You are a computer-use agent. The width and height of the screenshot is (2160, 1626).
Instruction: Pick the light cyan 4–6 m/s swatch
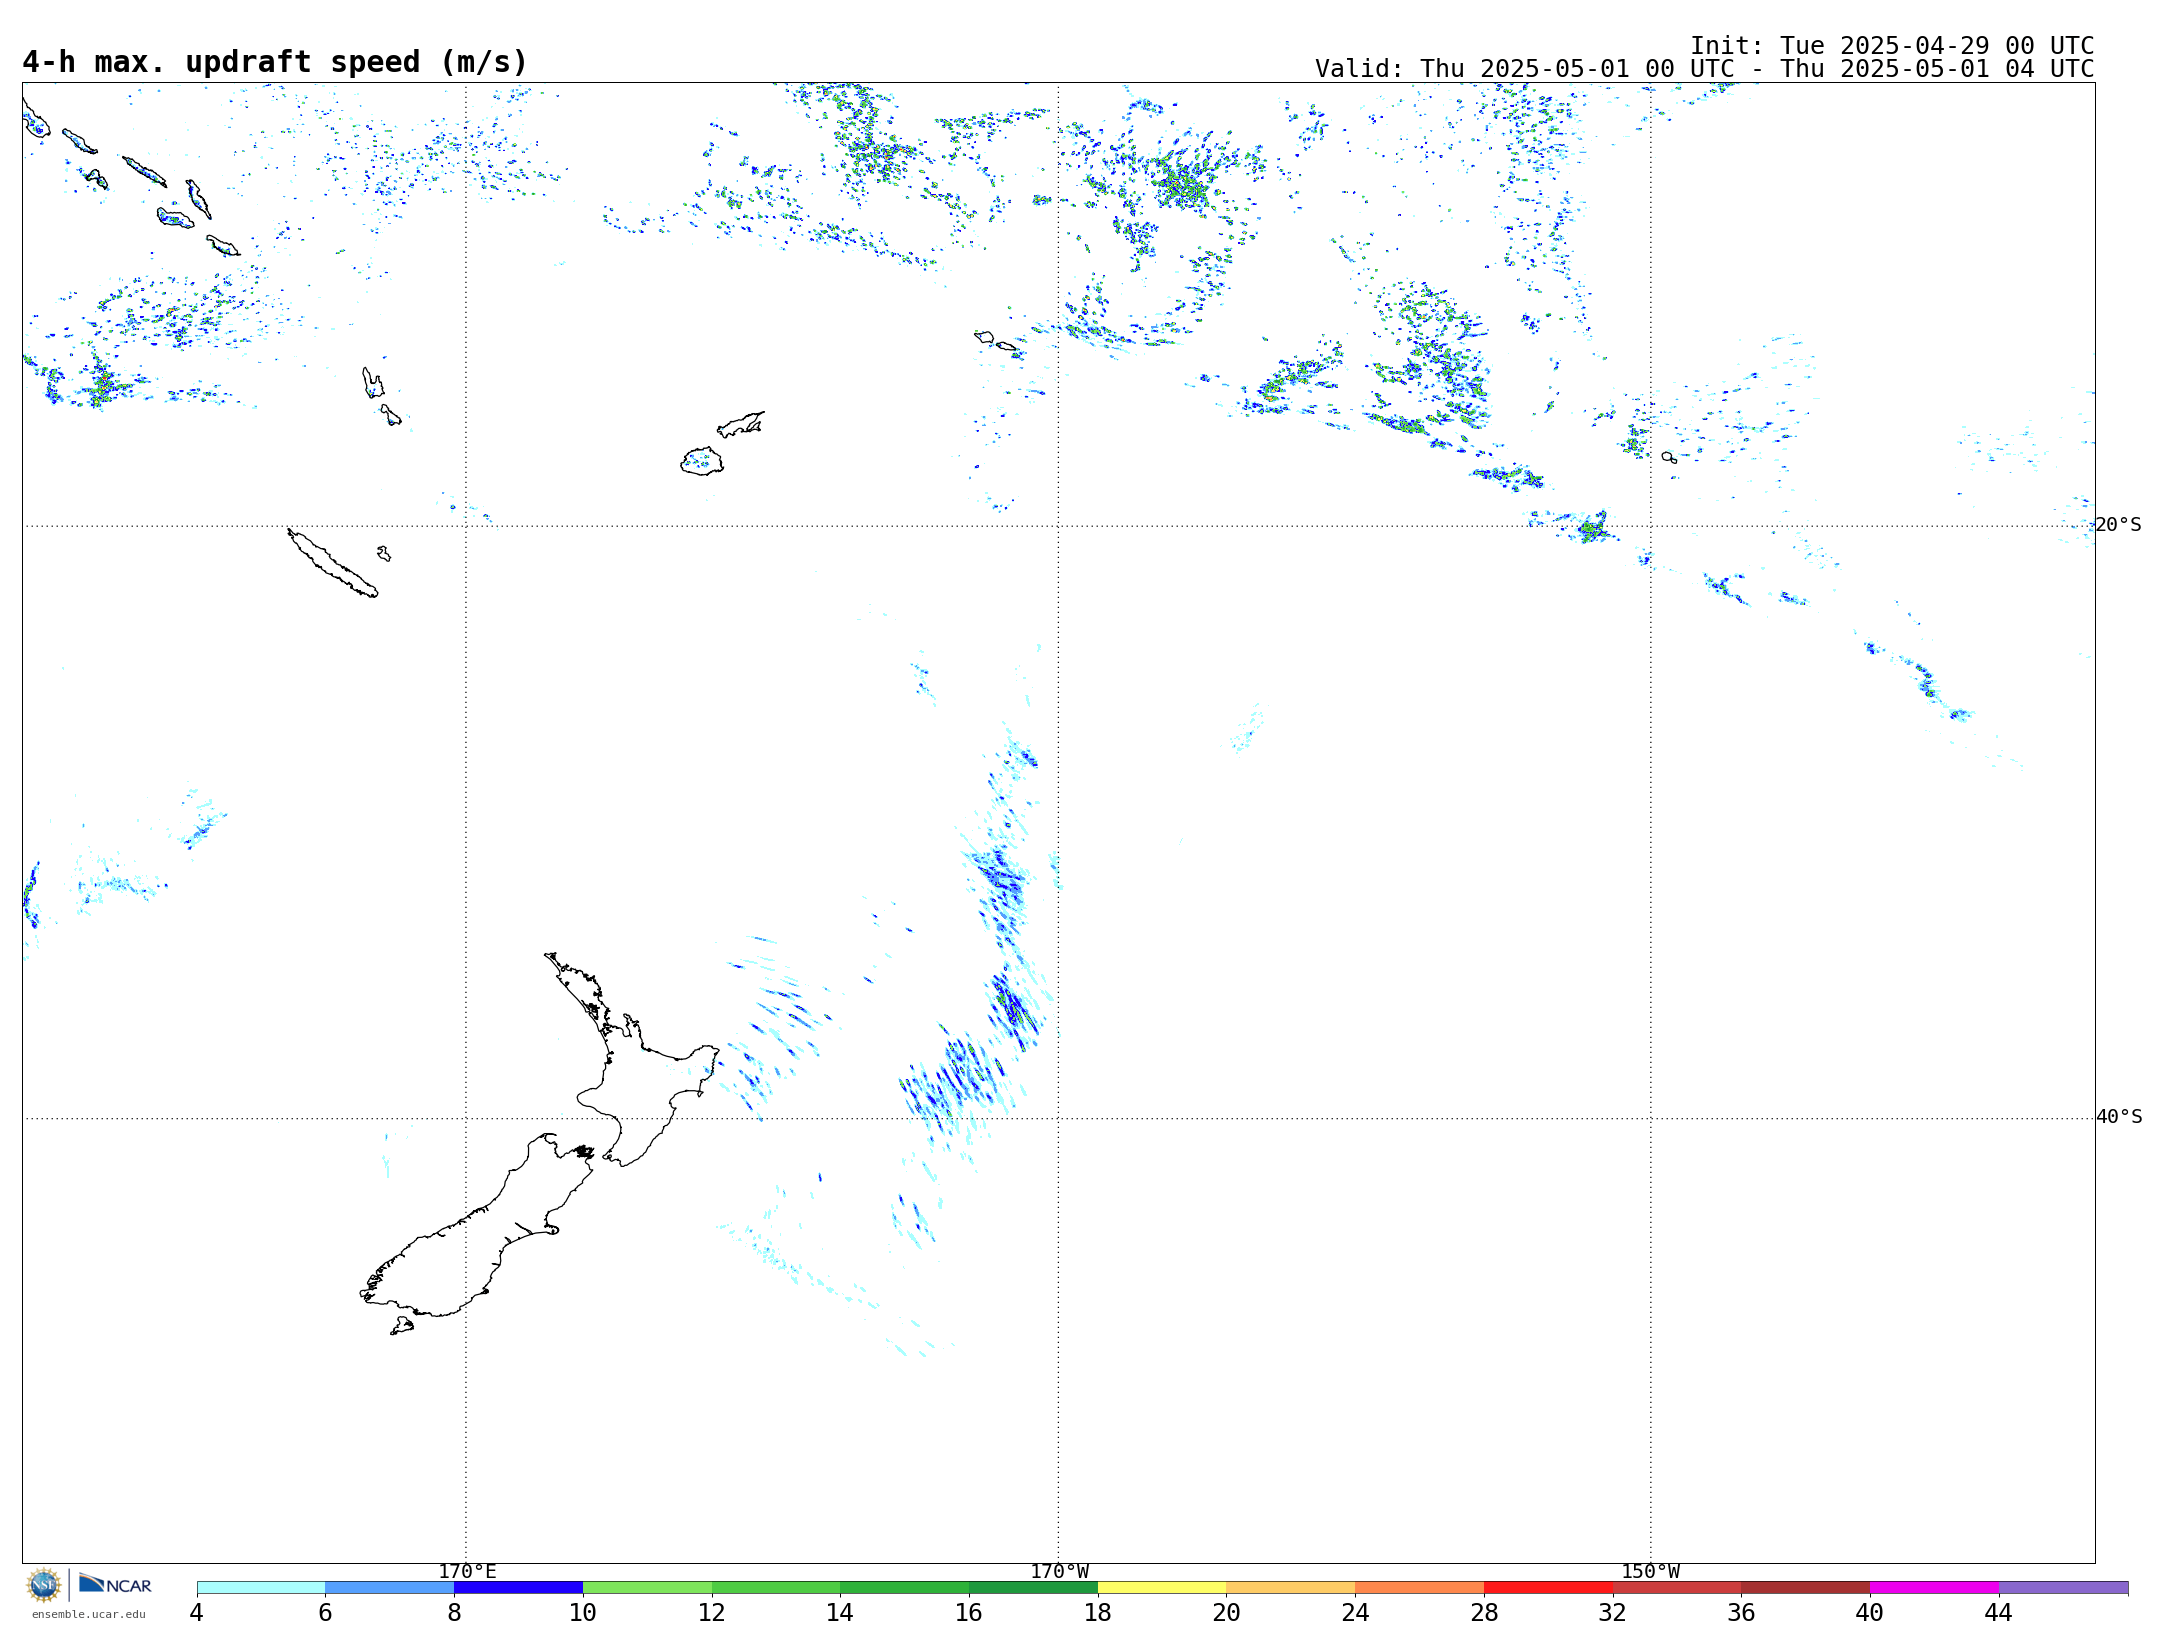point(261,1588)
